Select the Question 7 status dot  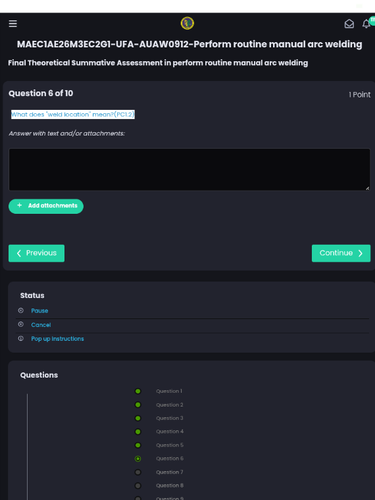[x=138, y=472]
